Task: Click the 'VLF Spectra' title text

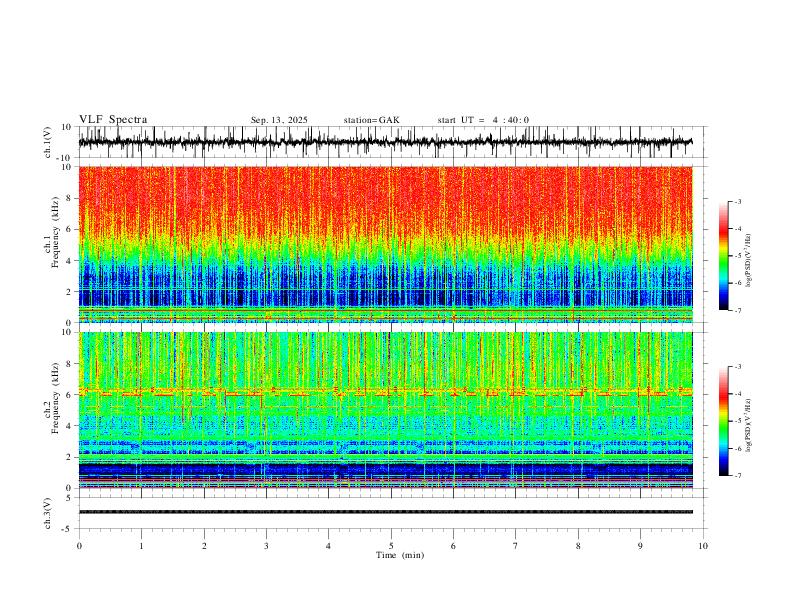Action: [113, 120]
